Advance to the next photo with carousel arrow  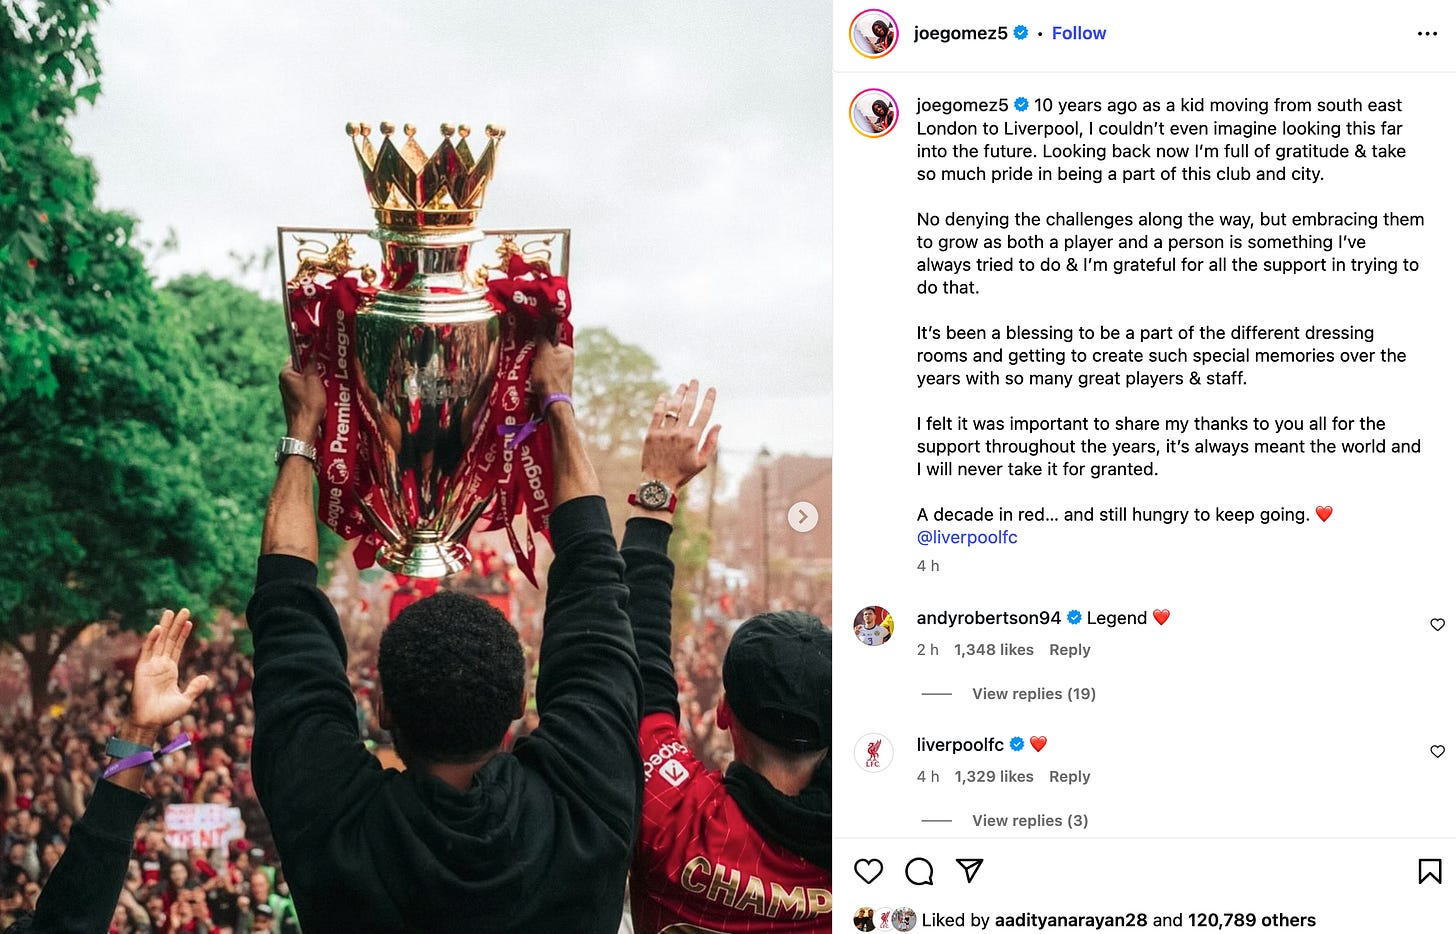click(803, 517)
